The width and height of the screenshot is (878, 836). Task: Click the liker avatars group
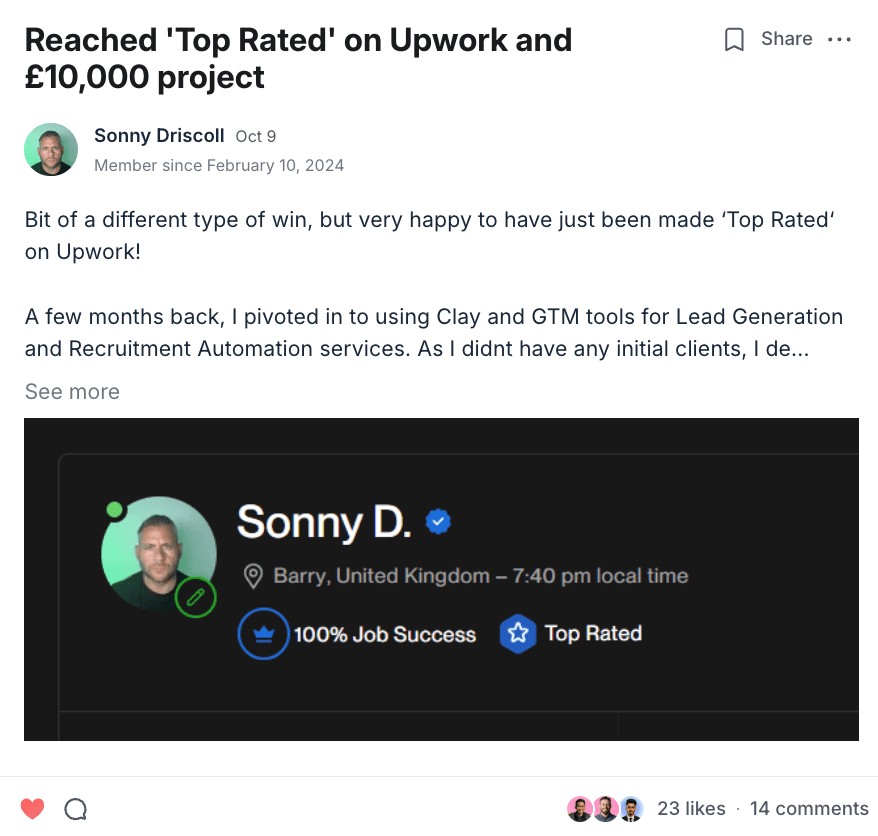(x=604, y=808)
